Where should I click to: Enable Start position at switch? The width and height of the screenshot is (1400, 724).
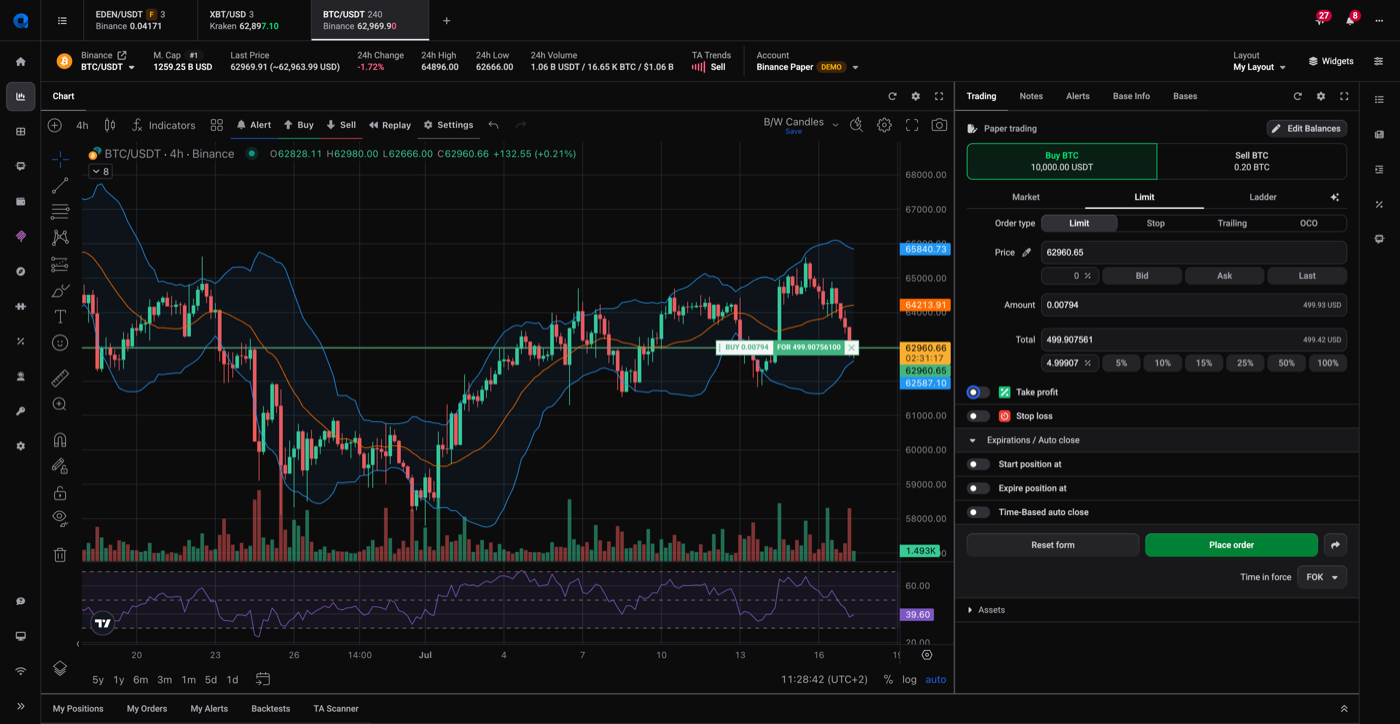[978, 464]
